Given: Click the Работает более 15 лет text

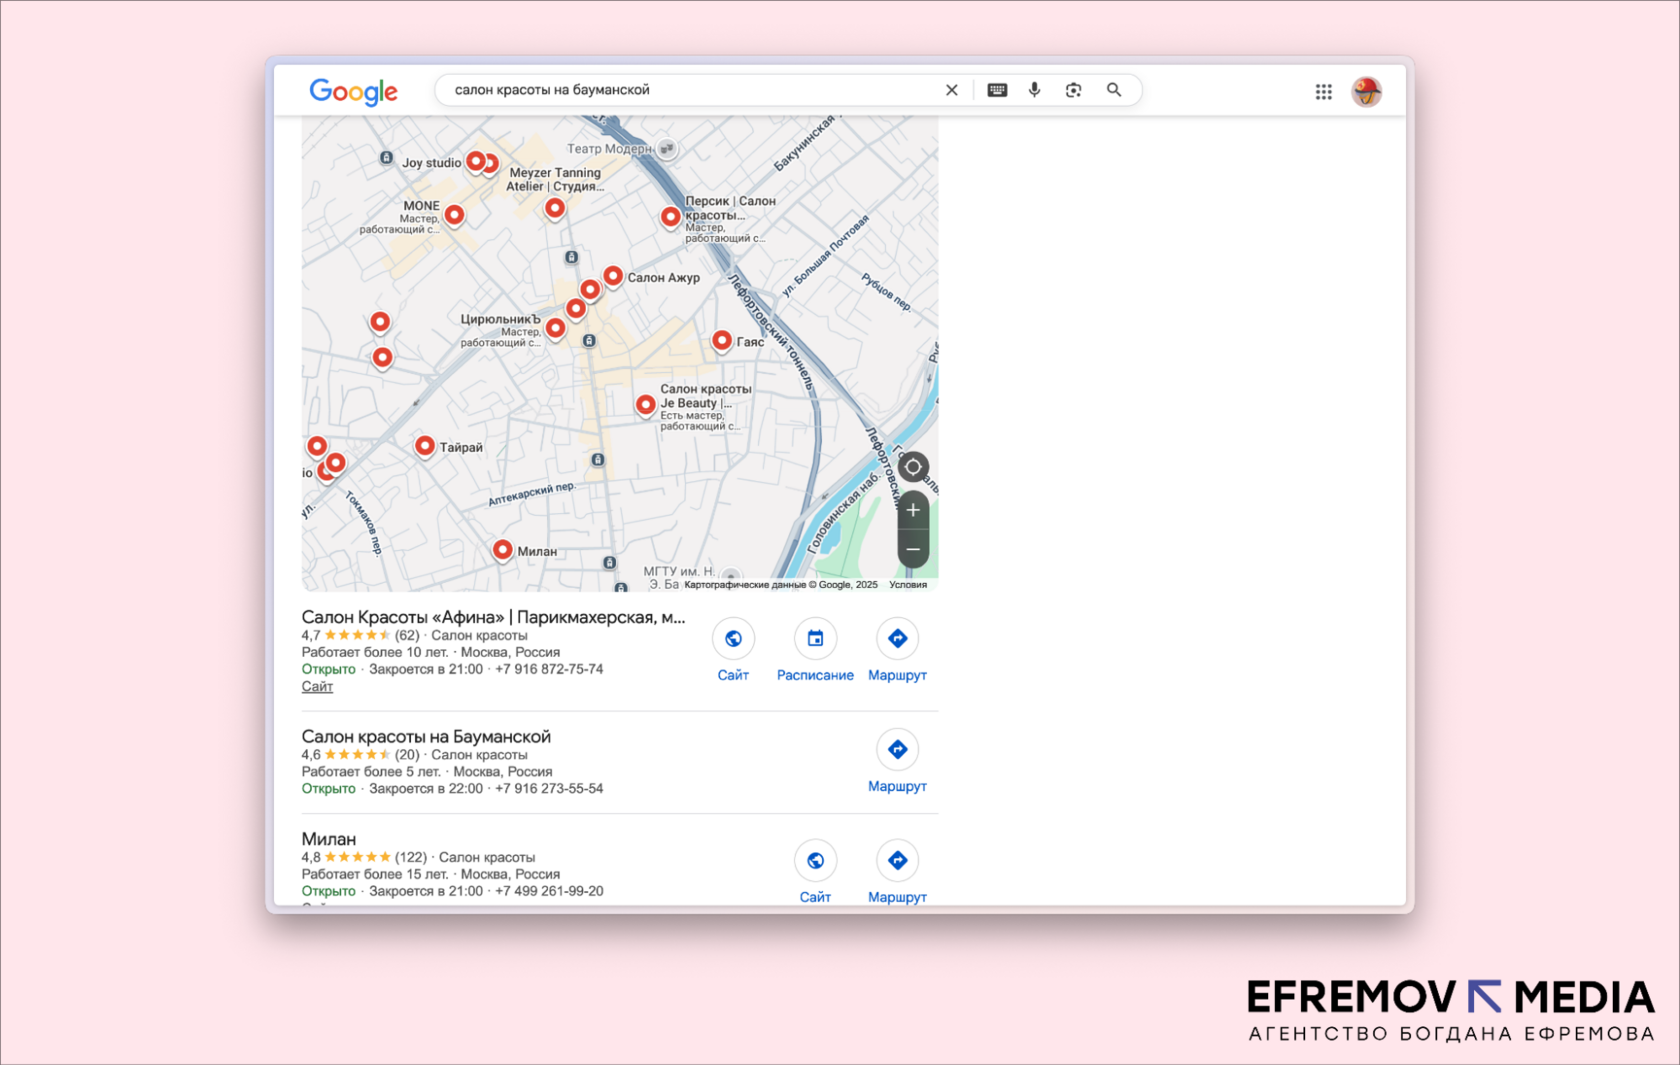Looking at the screenshot, I should coord(375,875).
